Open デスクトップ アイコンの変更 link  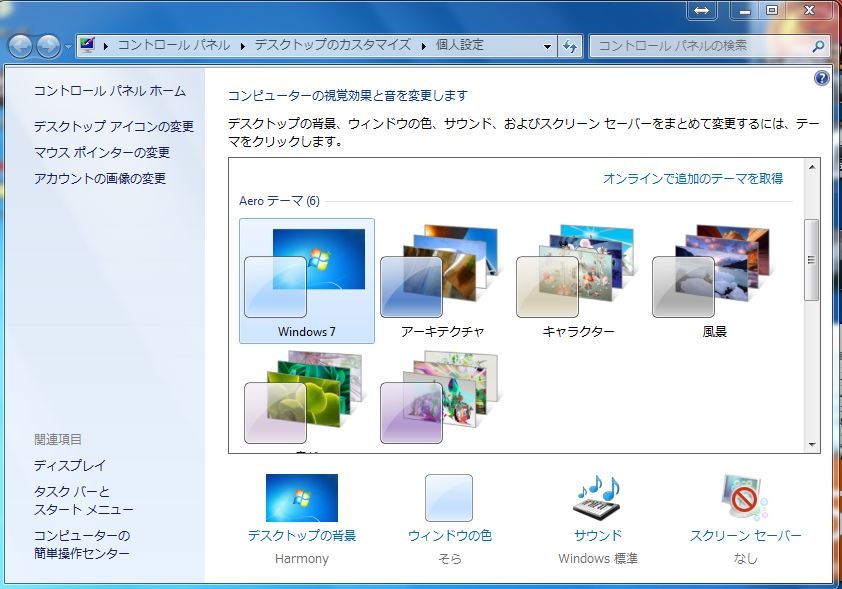click(114, 126)
